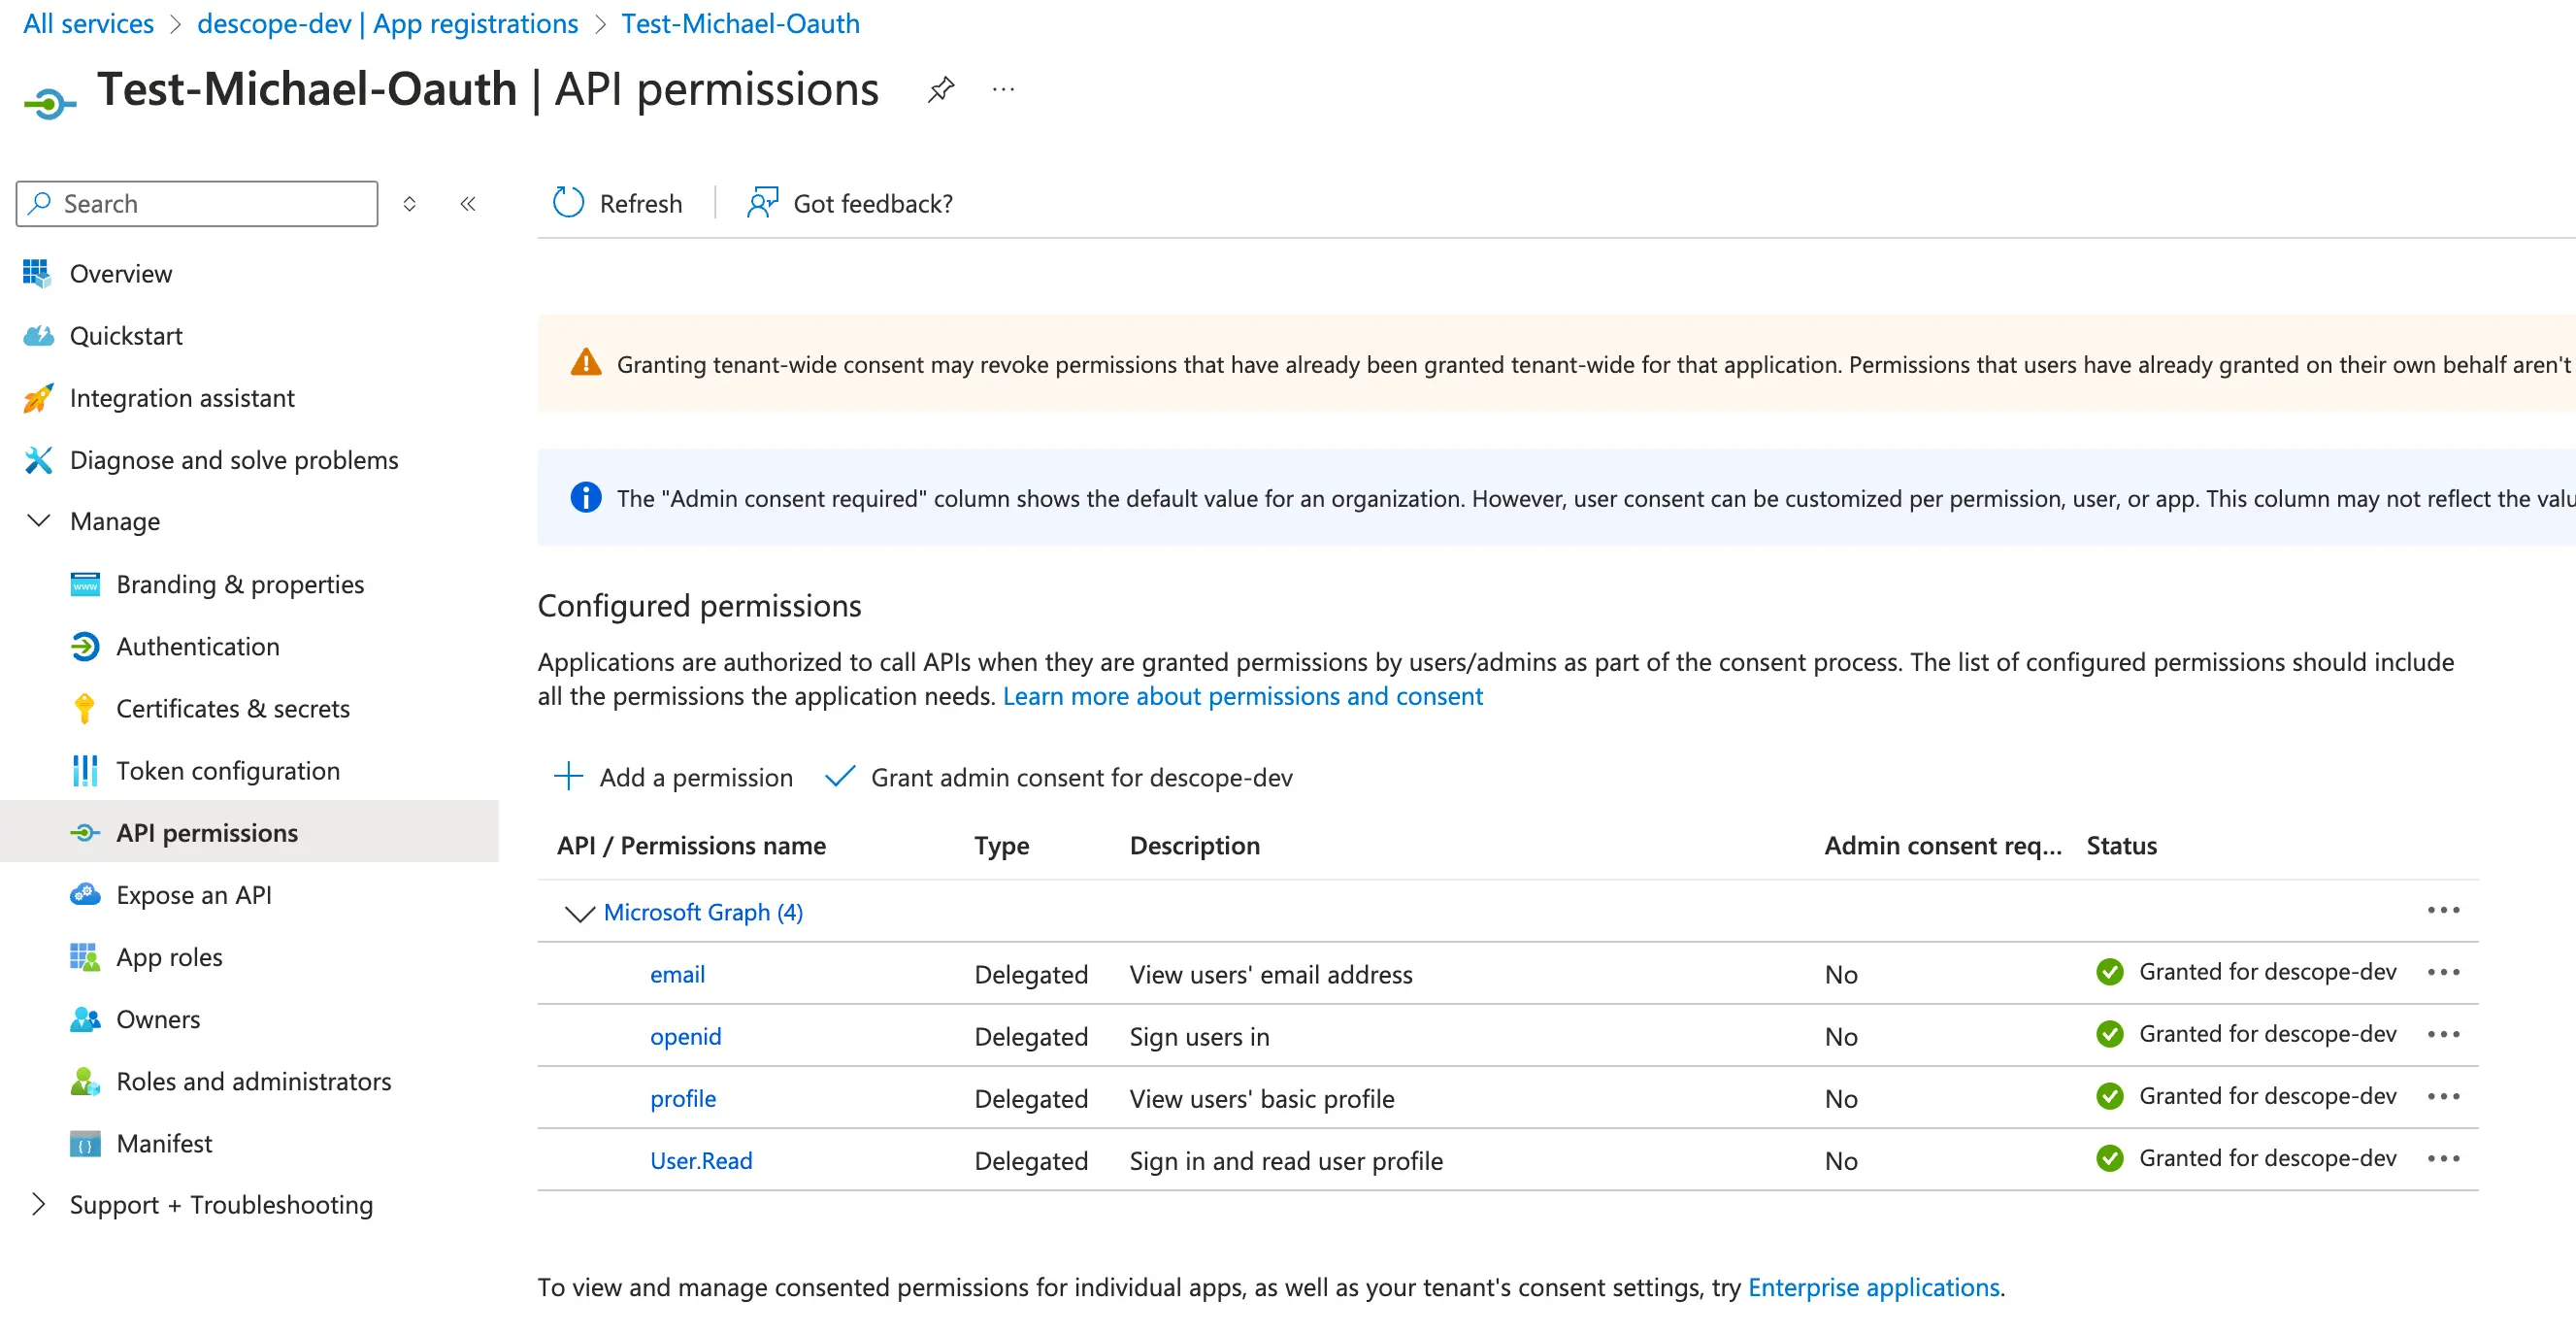Open Token configuration
The width and height of the screenshot is (2576, 1334).
click(229, 770)
